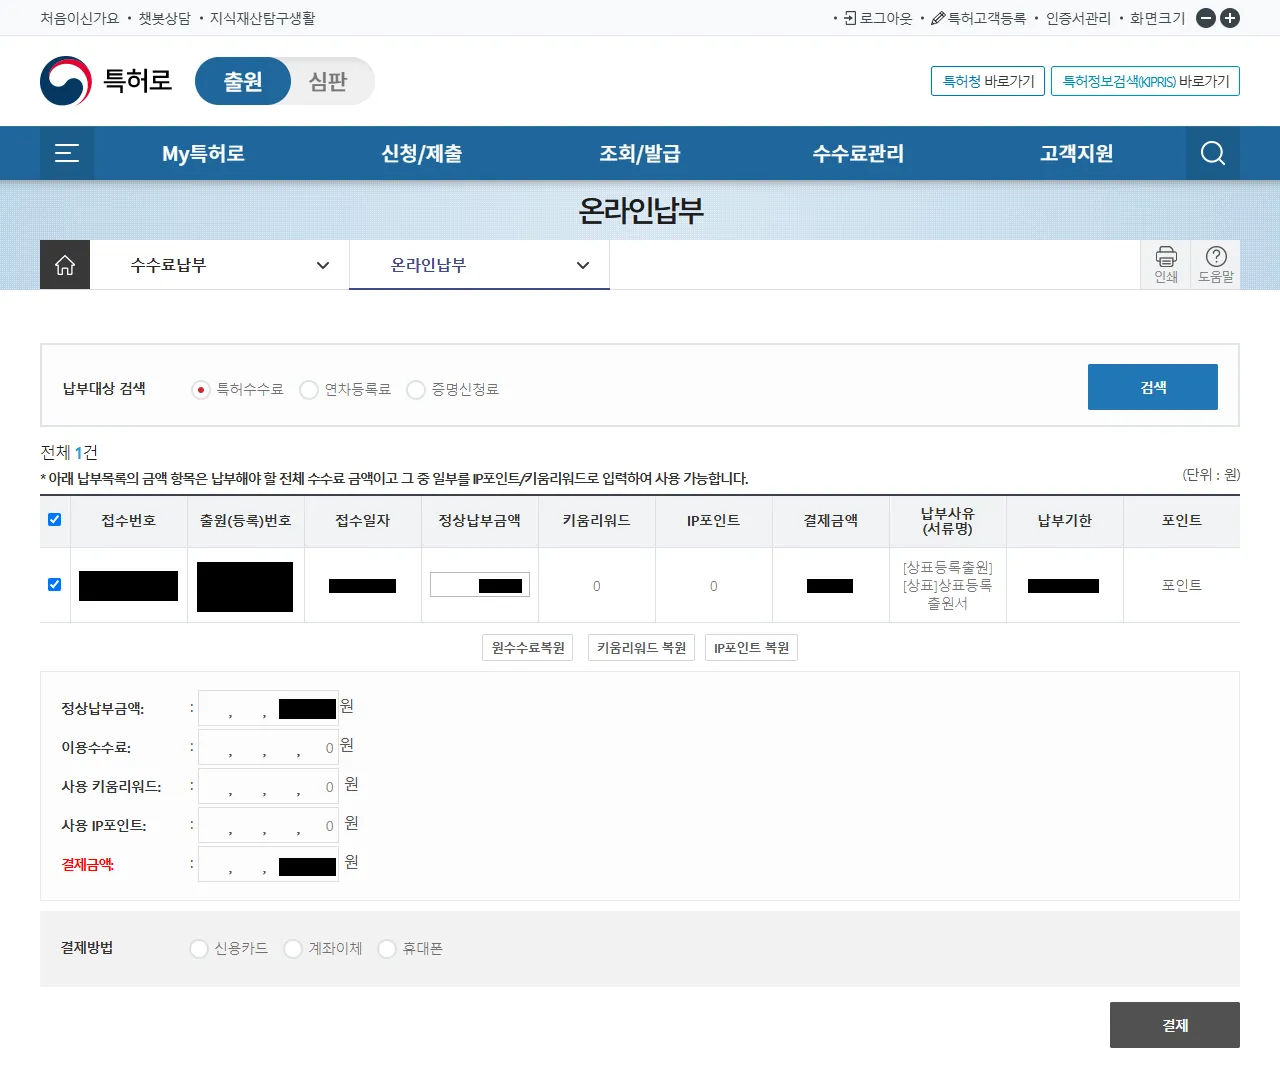This screenshot has width=1280, height=1080.
Task: Select the 연차등록료 radio button
Action: [309, 390]
